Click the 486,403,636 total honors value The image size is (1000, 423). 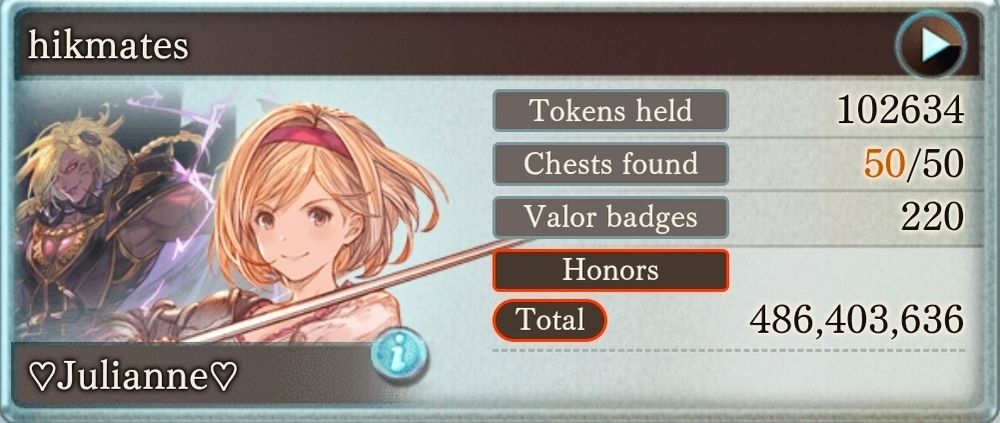click(x=857, y=320)
